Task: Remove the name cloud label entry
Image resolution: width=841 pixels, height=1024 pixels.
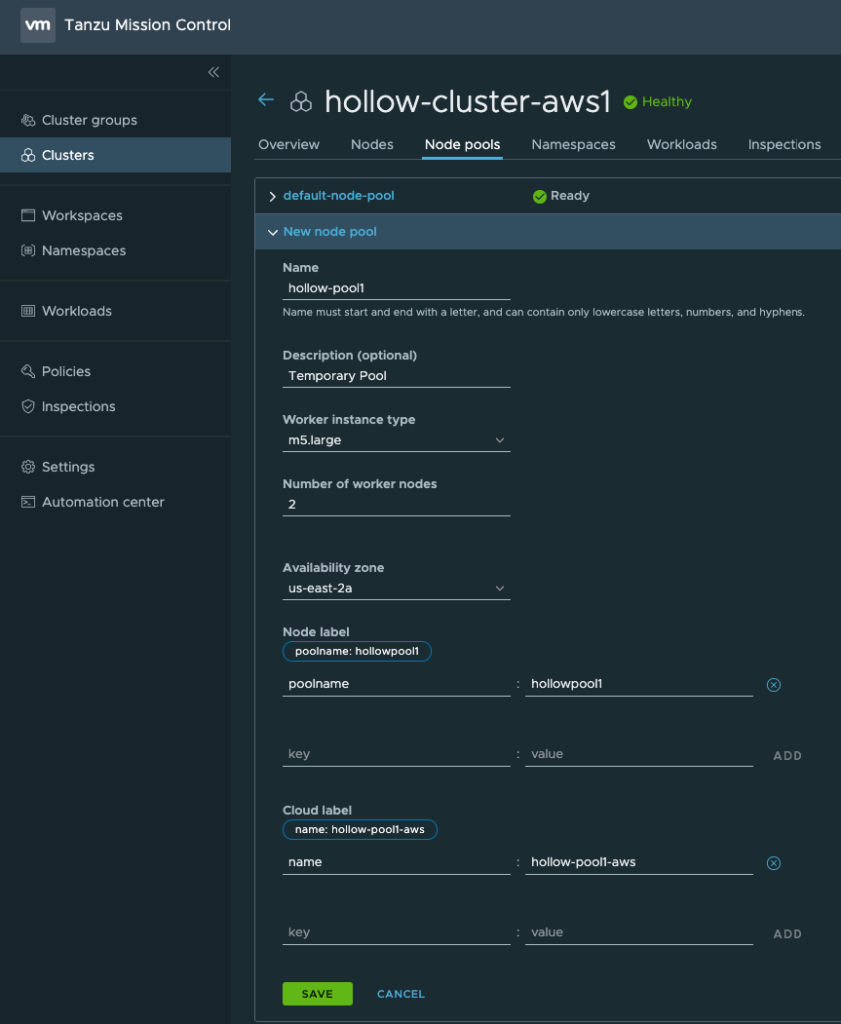Action: point(773,863)
